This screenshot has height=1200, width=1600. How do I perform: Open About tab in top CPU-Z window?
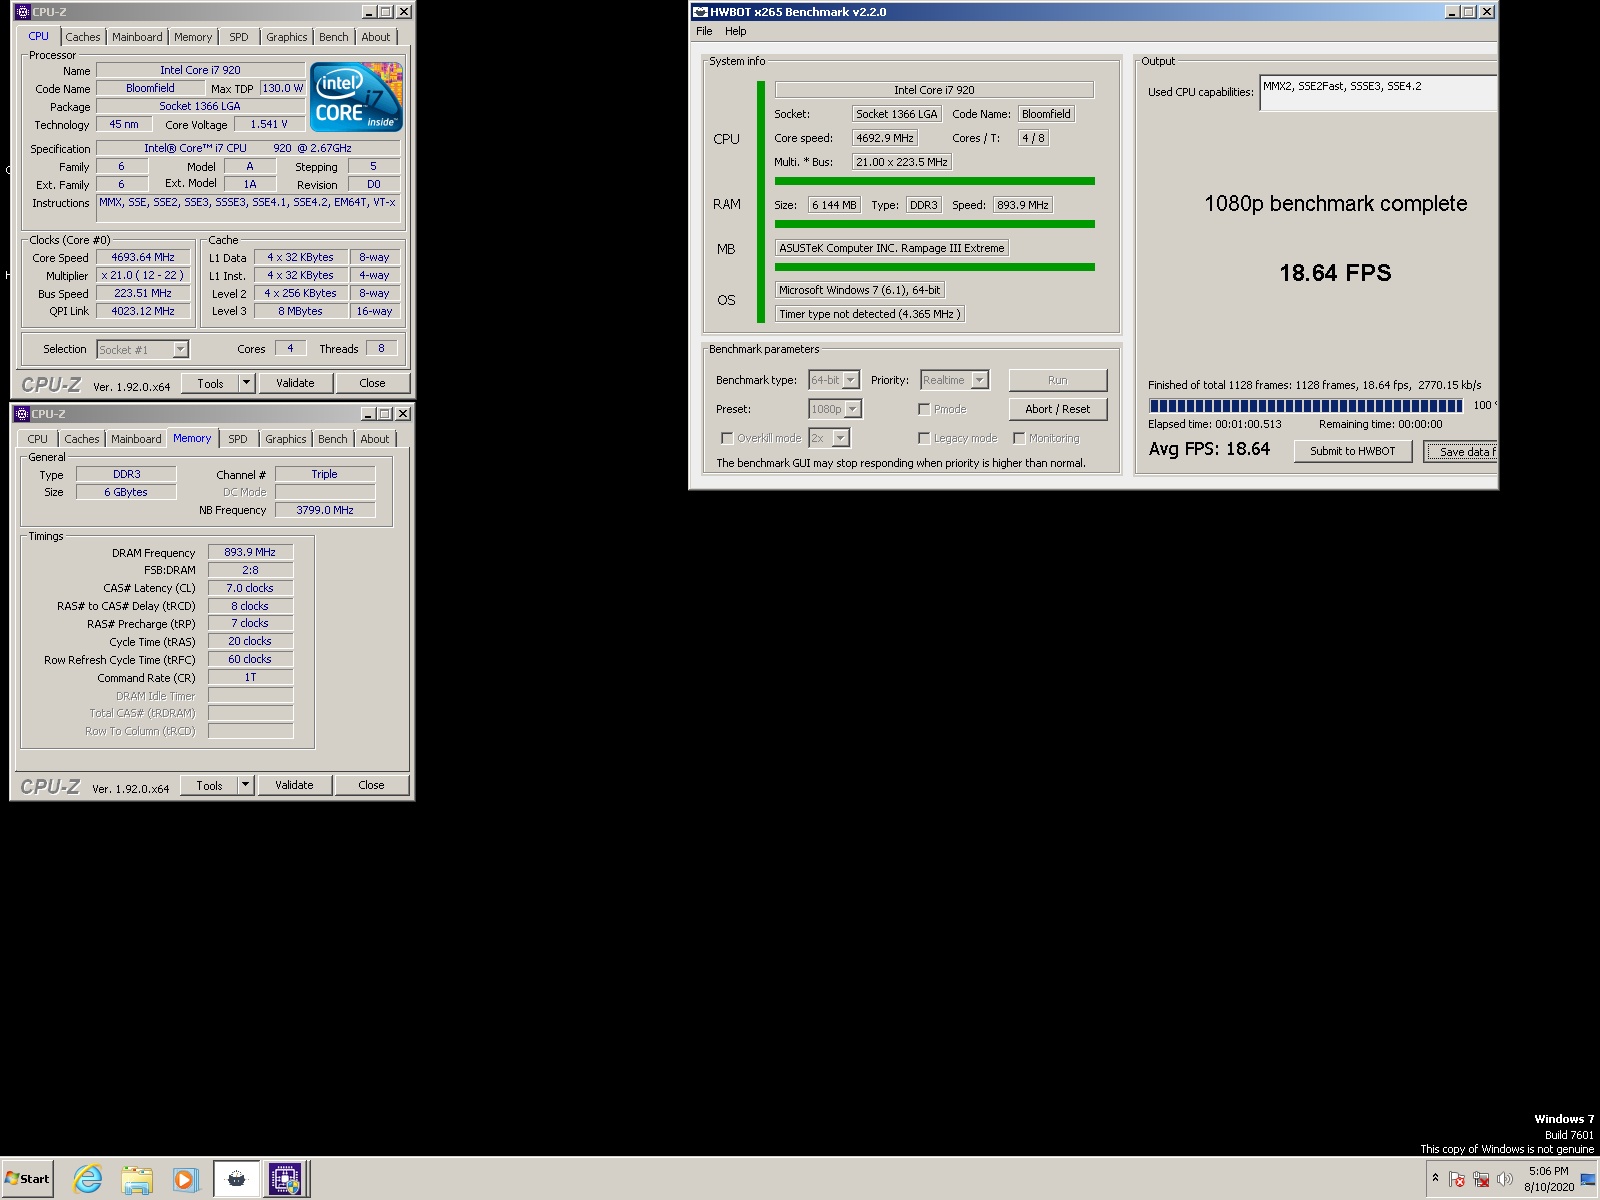pos(376,37)
